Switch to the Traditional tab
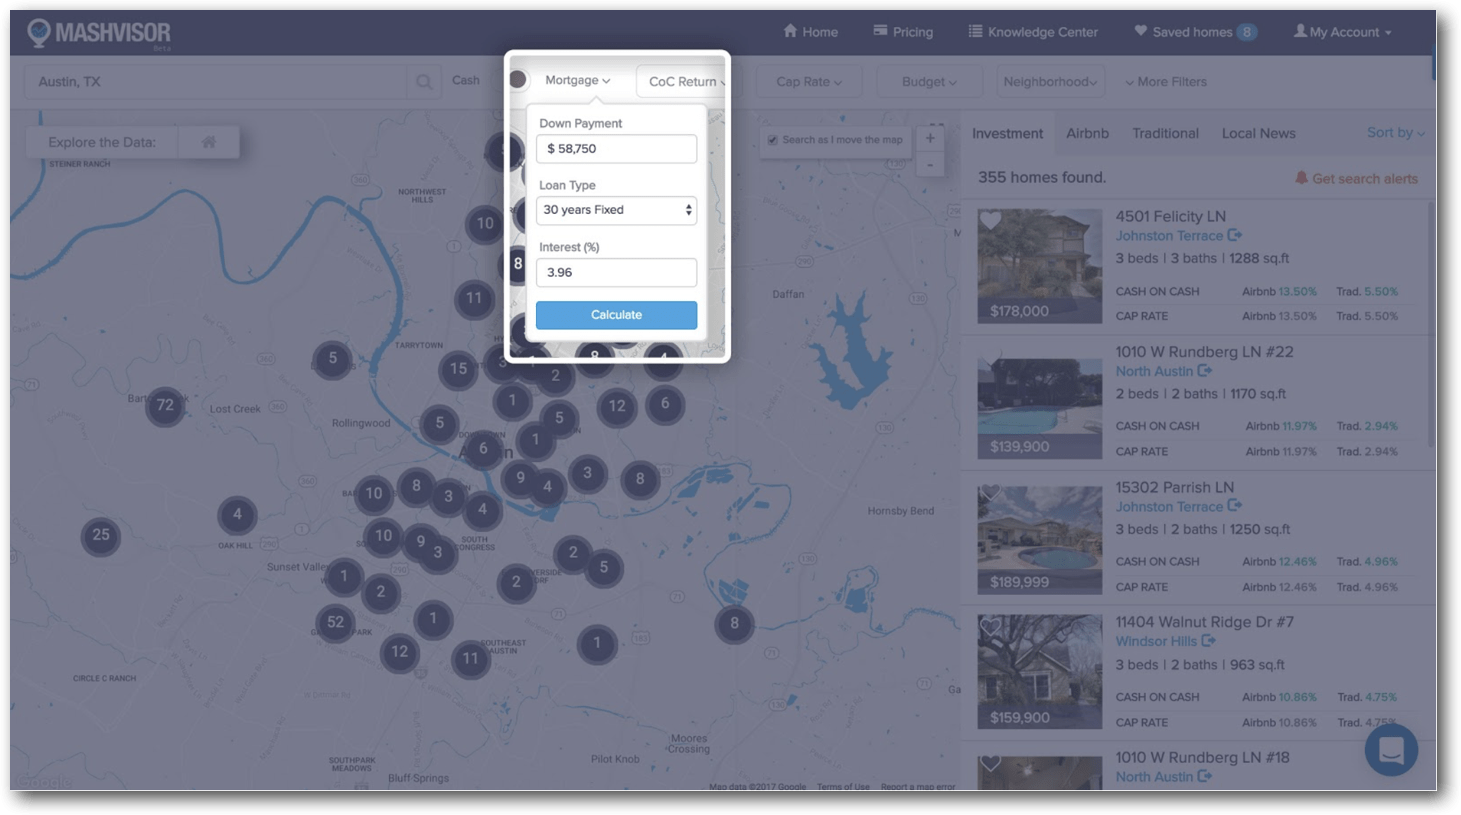 coord(1165,133)
